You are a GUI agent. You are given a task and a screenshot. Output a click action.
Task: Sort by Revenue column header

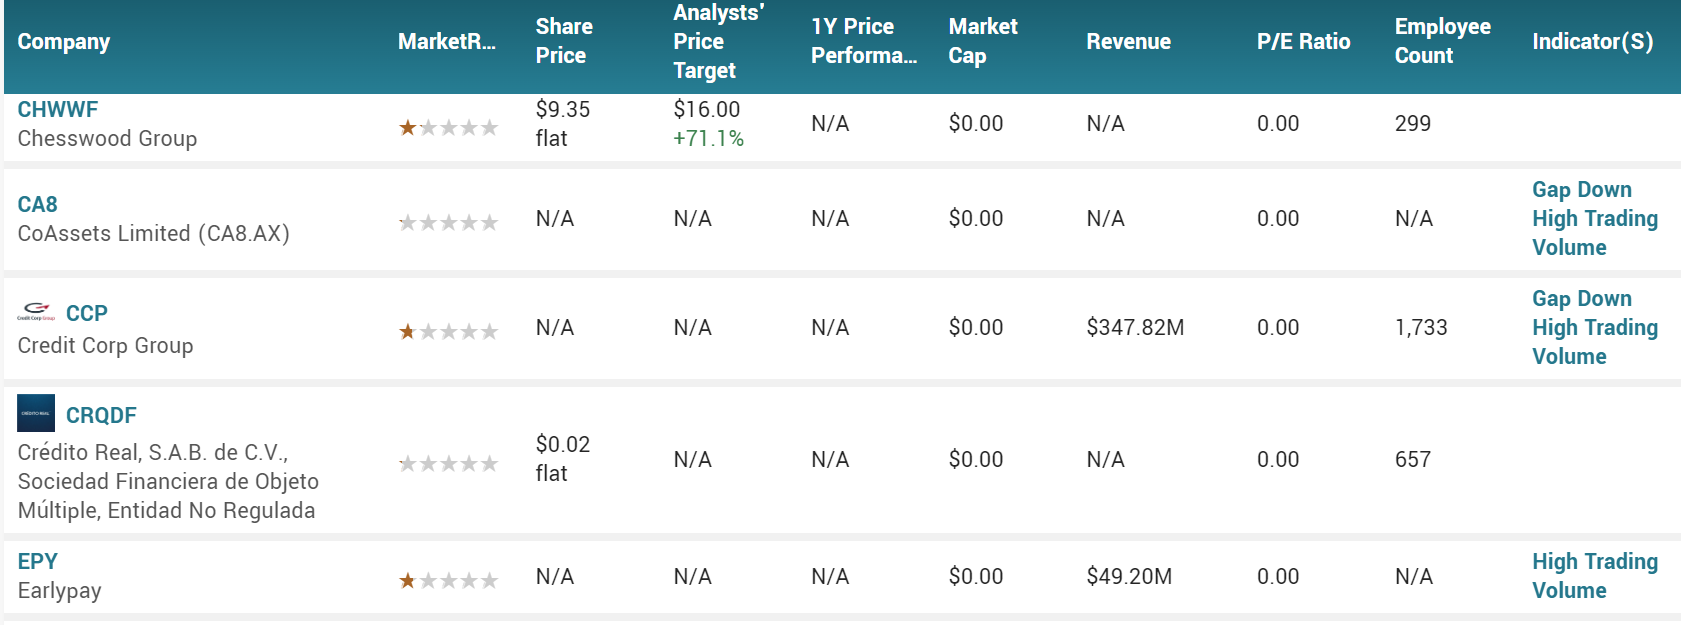(1128, 42)
